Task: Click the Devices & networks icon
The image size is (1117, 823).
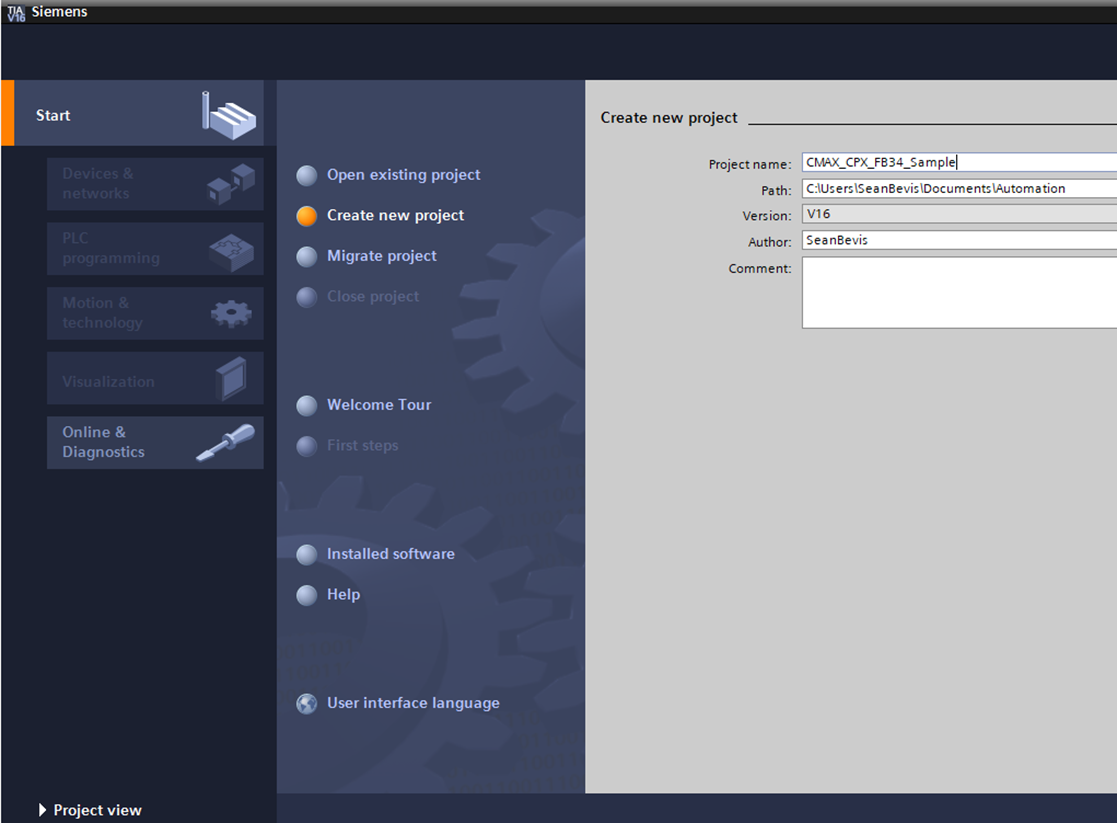Action: 231,184
